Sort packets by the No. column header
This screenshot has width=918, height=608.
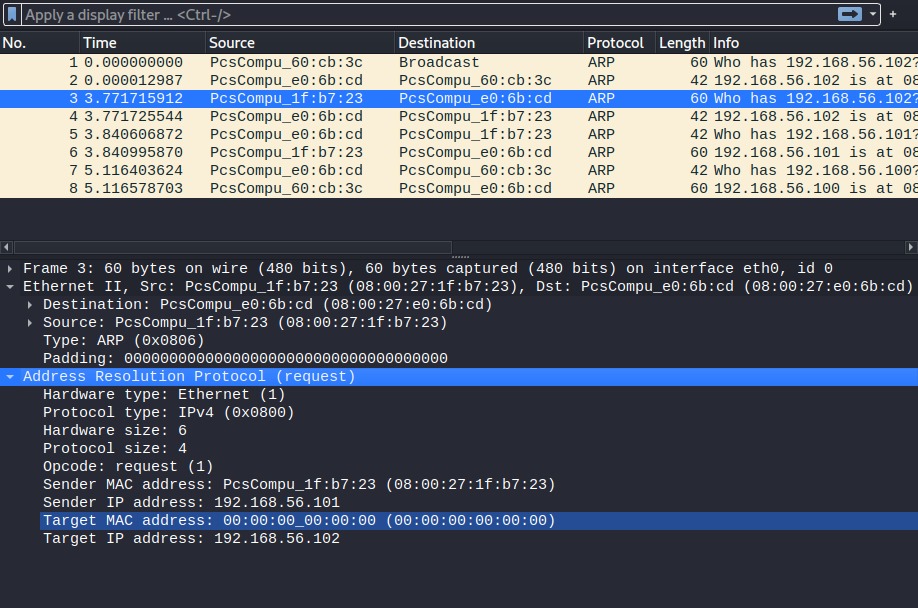[x=40, y=43]
